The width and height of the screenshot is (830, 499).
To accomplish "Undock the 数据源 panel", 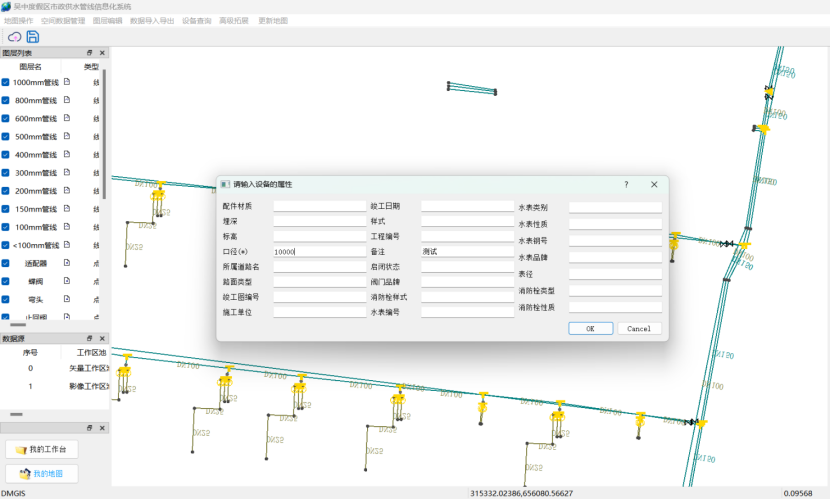I will [x=89, y=339].
